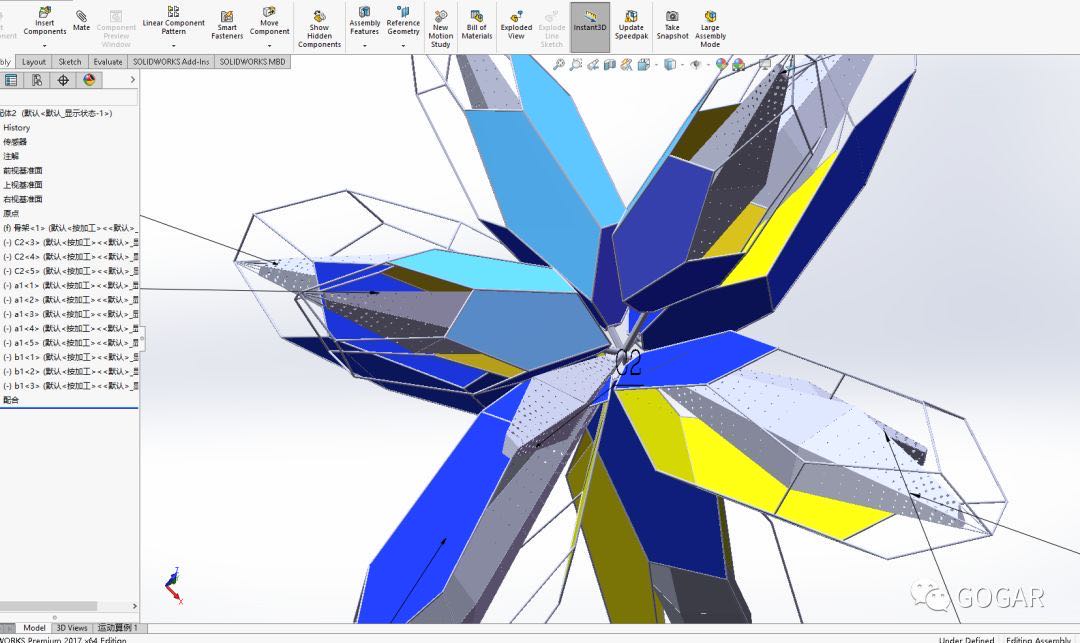Open the SOLIDWORKS Add-Ins tab
The width and height of the screenshot is (1080, 643).
tap(171, 61)
